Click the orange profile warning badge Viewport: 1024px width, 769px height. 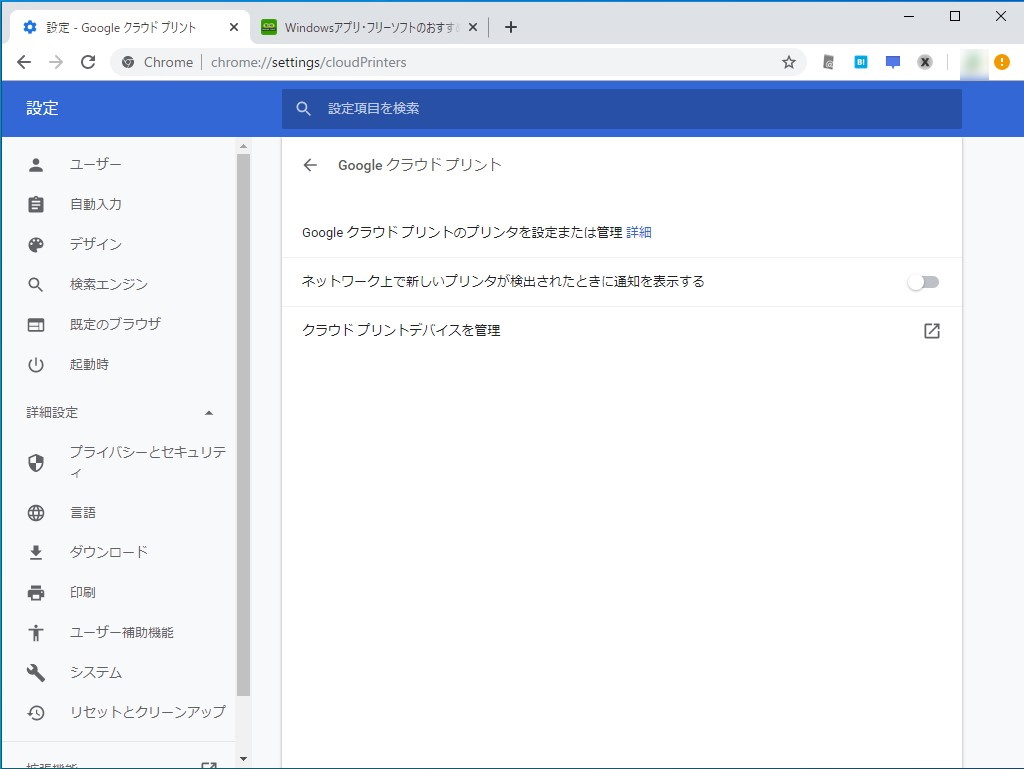[1001, 61]
